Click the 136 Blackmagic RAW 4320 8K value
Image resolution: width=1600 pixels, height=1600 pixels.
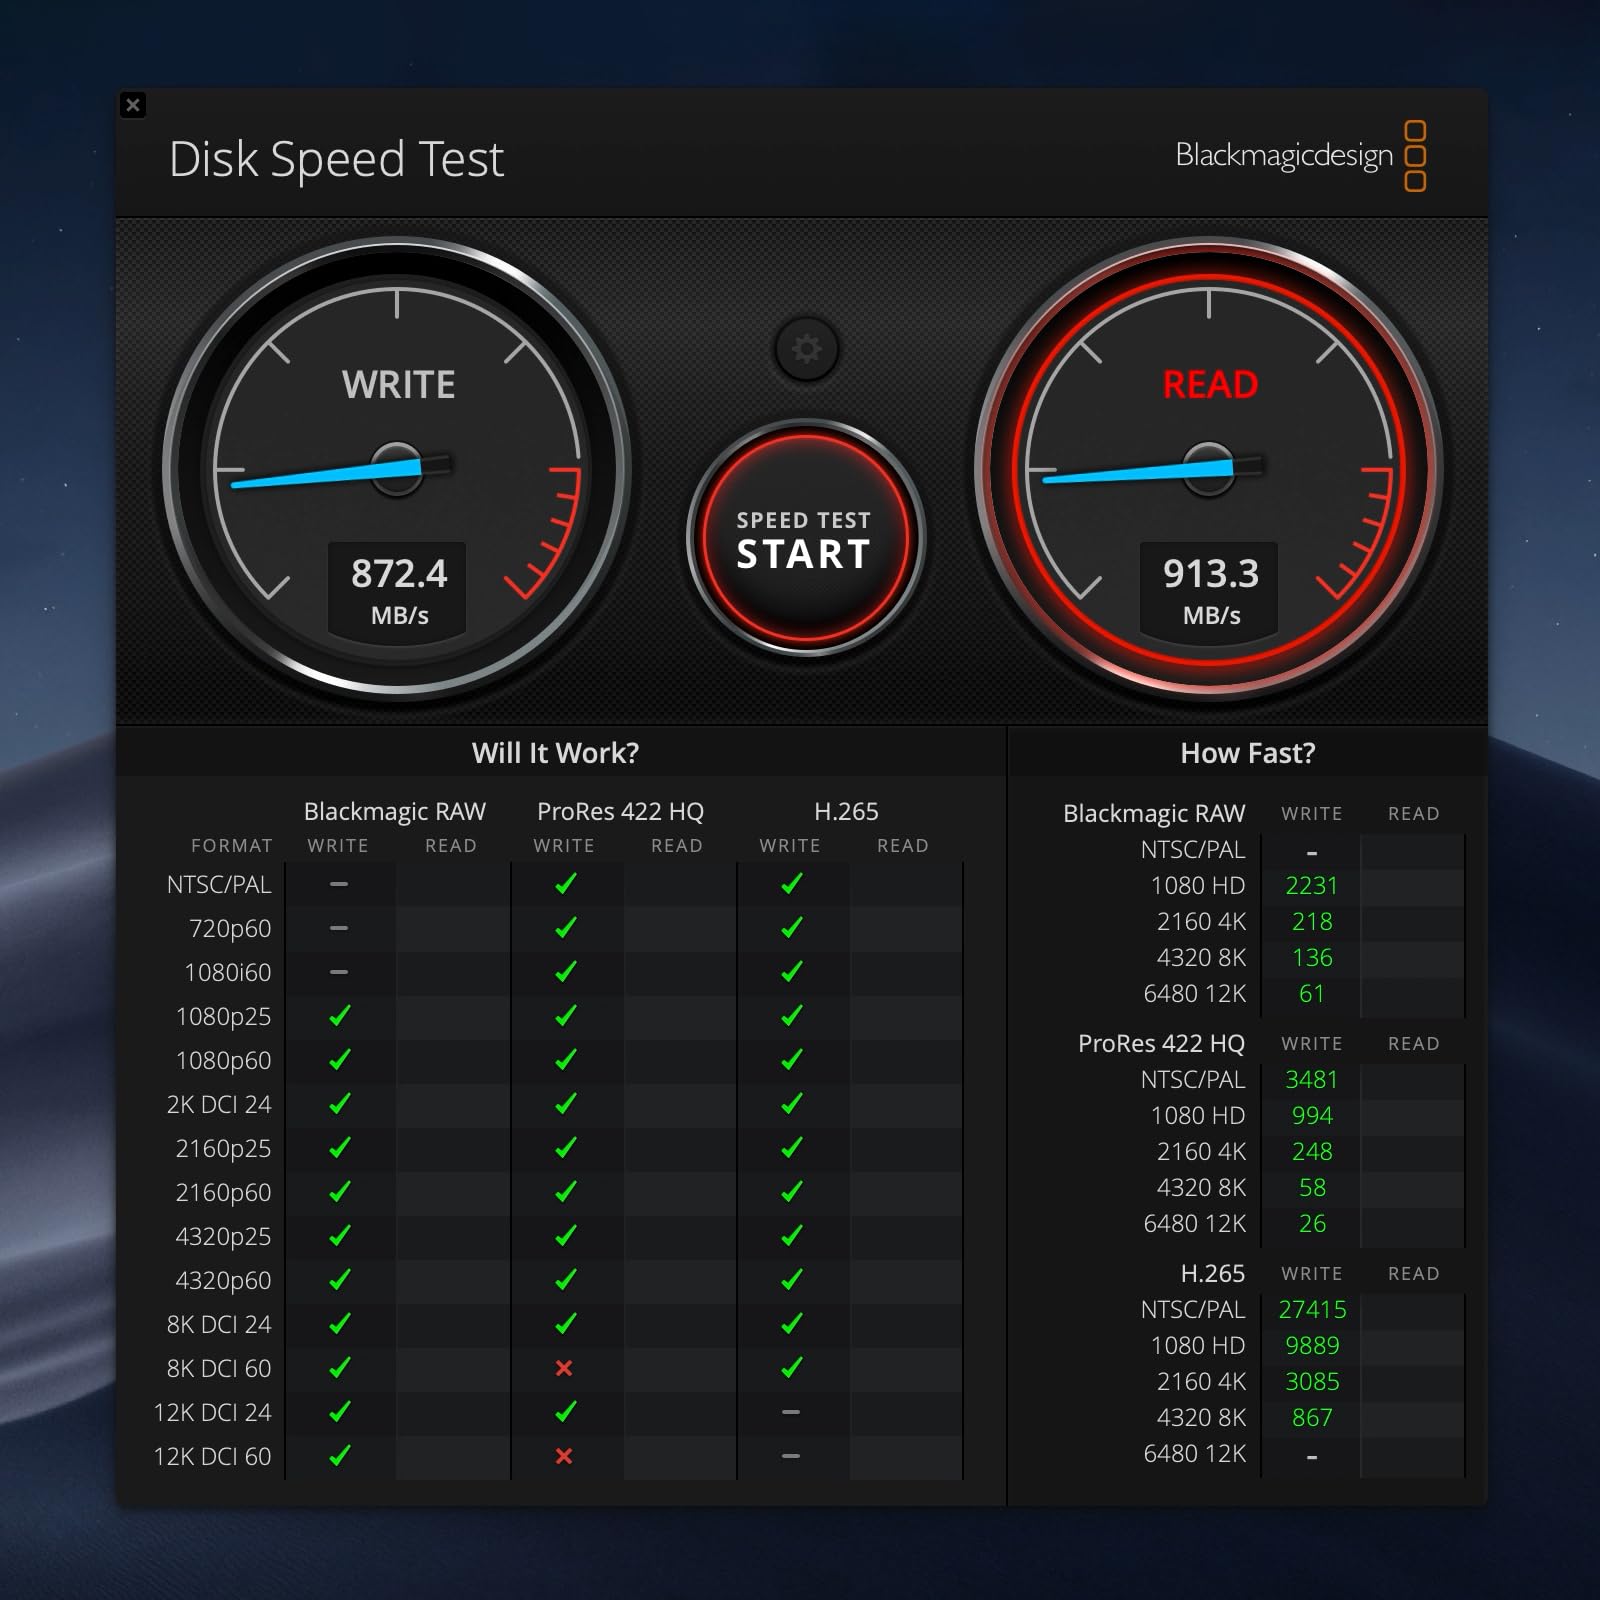[1312, 958]
